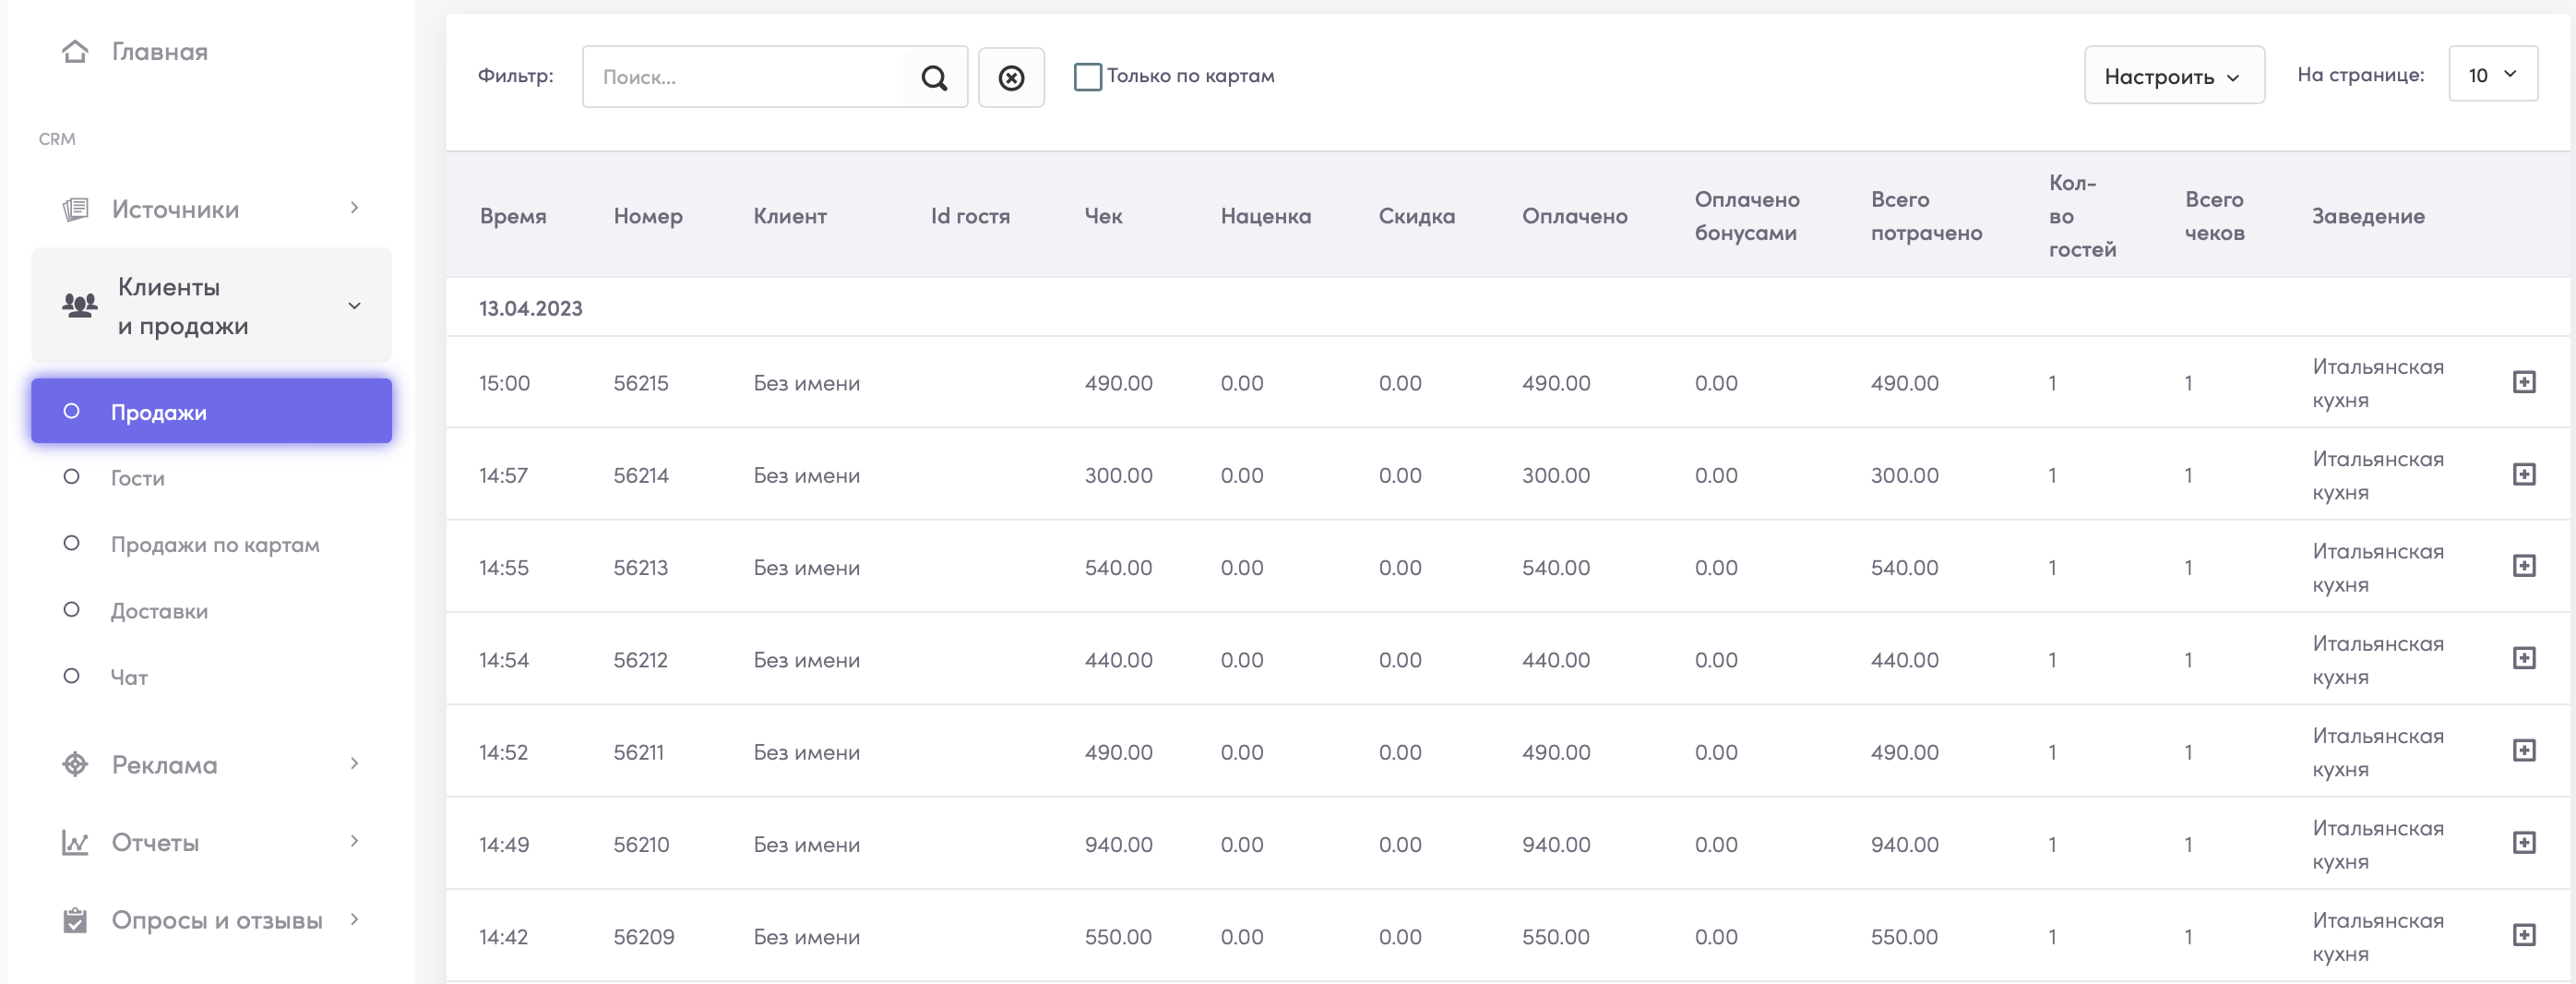Click the Клиенты и продажи people icon
Viewport: 2576px width, 984px height.
(x=80, y=305)
